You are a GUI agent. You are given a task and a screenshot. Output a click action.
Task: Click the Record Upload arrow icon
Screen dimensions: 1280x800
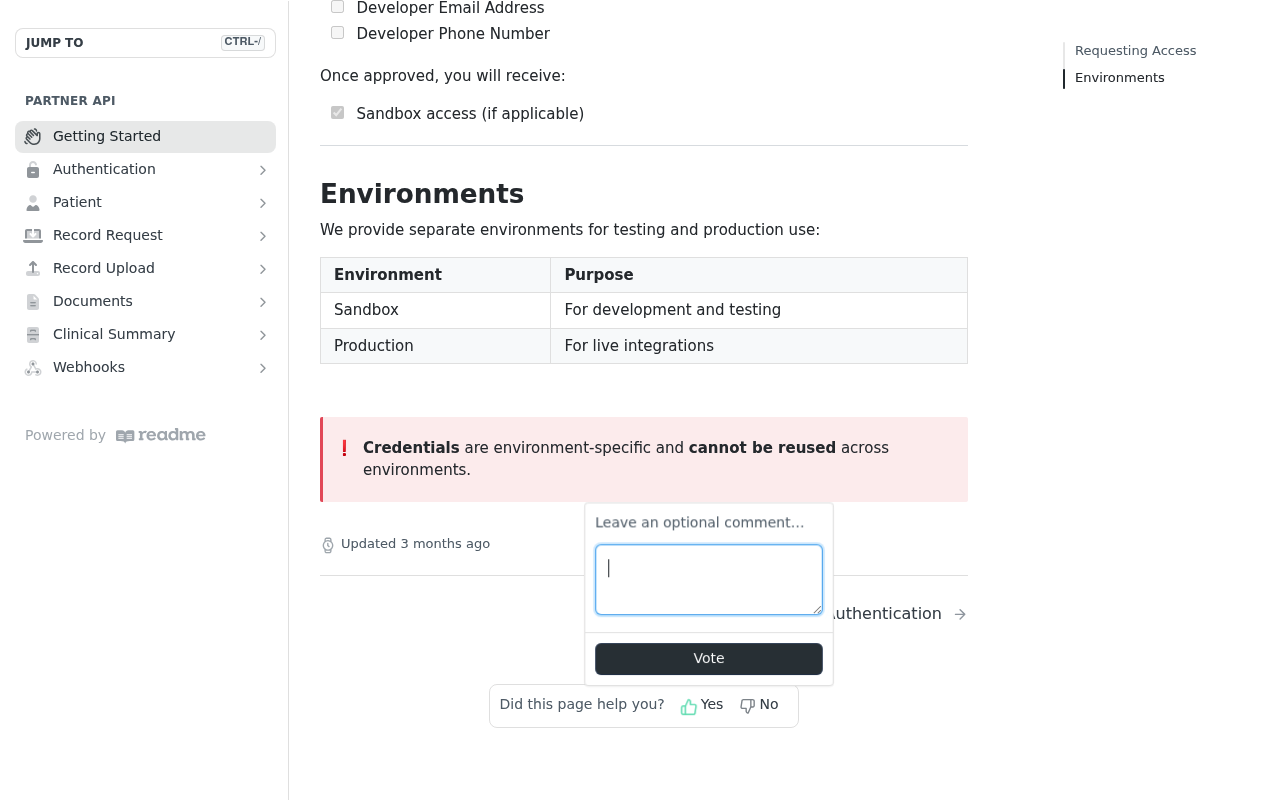33,269
